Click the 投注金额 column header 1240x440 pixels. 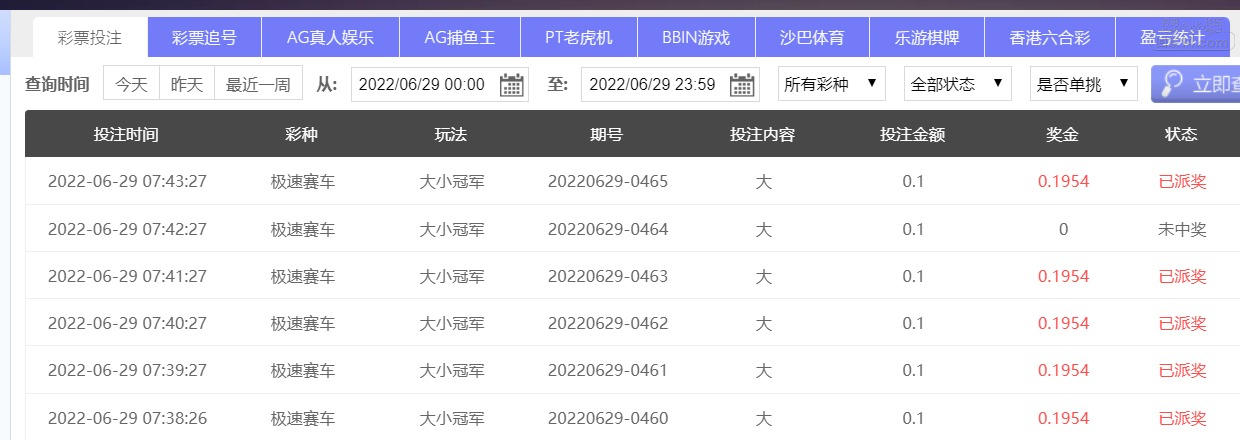913,134
